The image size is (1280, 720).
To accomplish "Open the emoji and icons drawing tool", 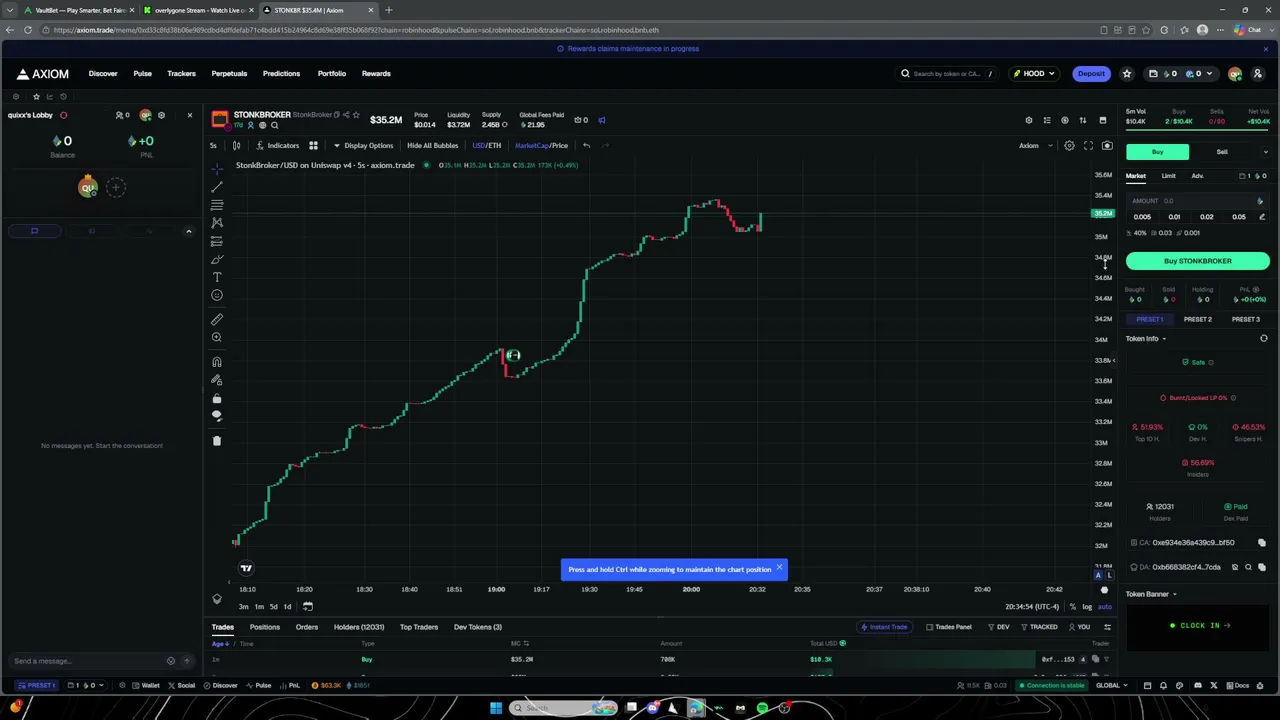I will coord(217,295).
